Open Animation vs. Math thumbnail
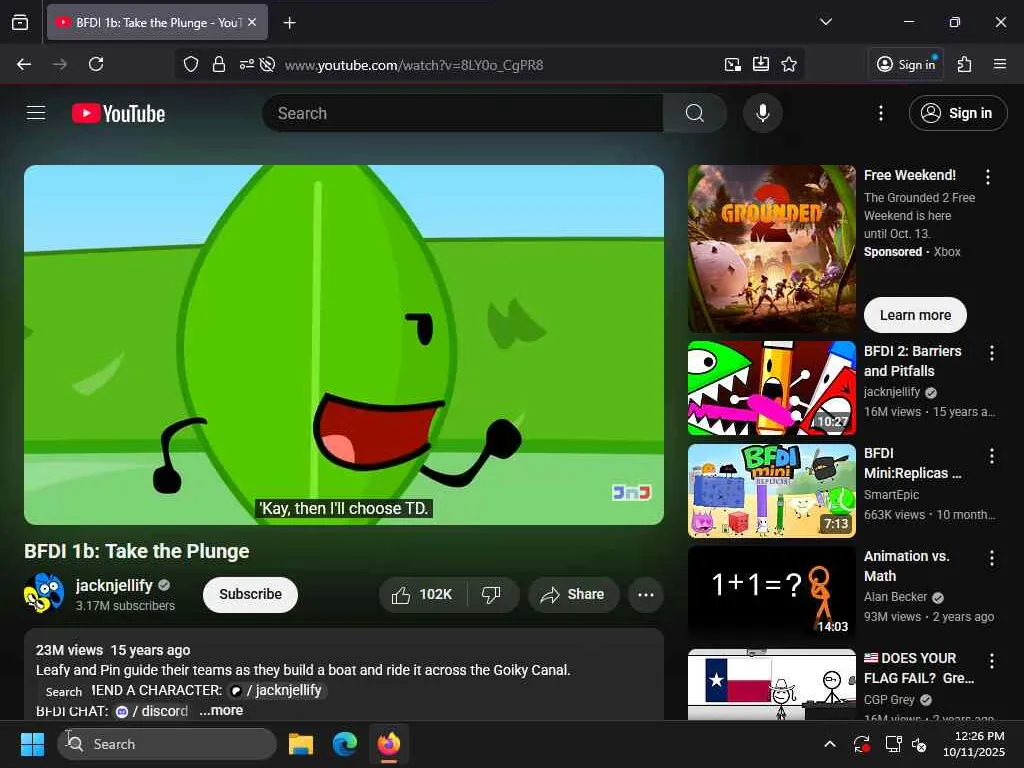Image resolution: width=1024 pixels, height=768 pixels. (x=771, y=593)
